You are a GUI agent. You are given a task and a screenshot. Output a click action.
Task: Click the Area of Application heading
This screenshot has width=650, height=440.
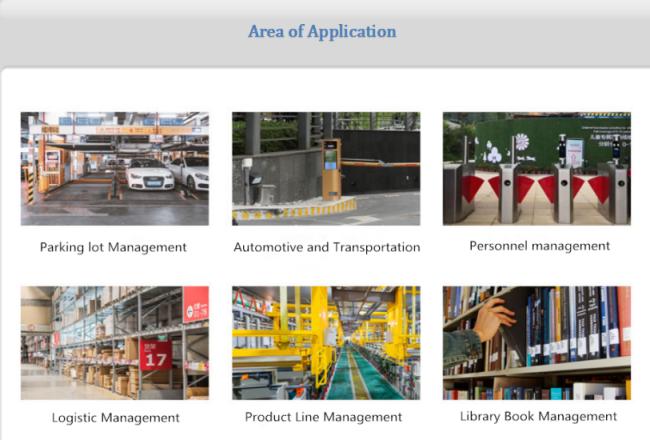click(x=322, y=32)
